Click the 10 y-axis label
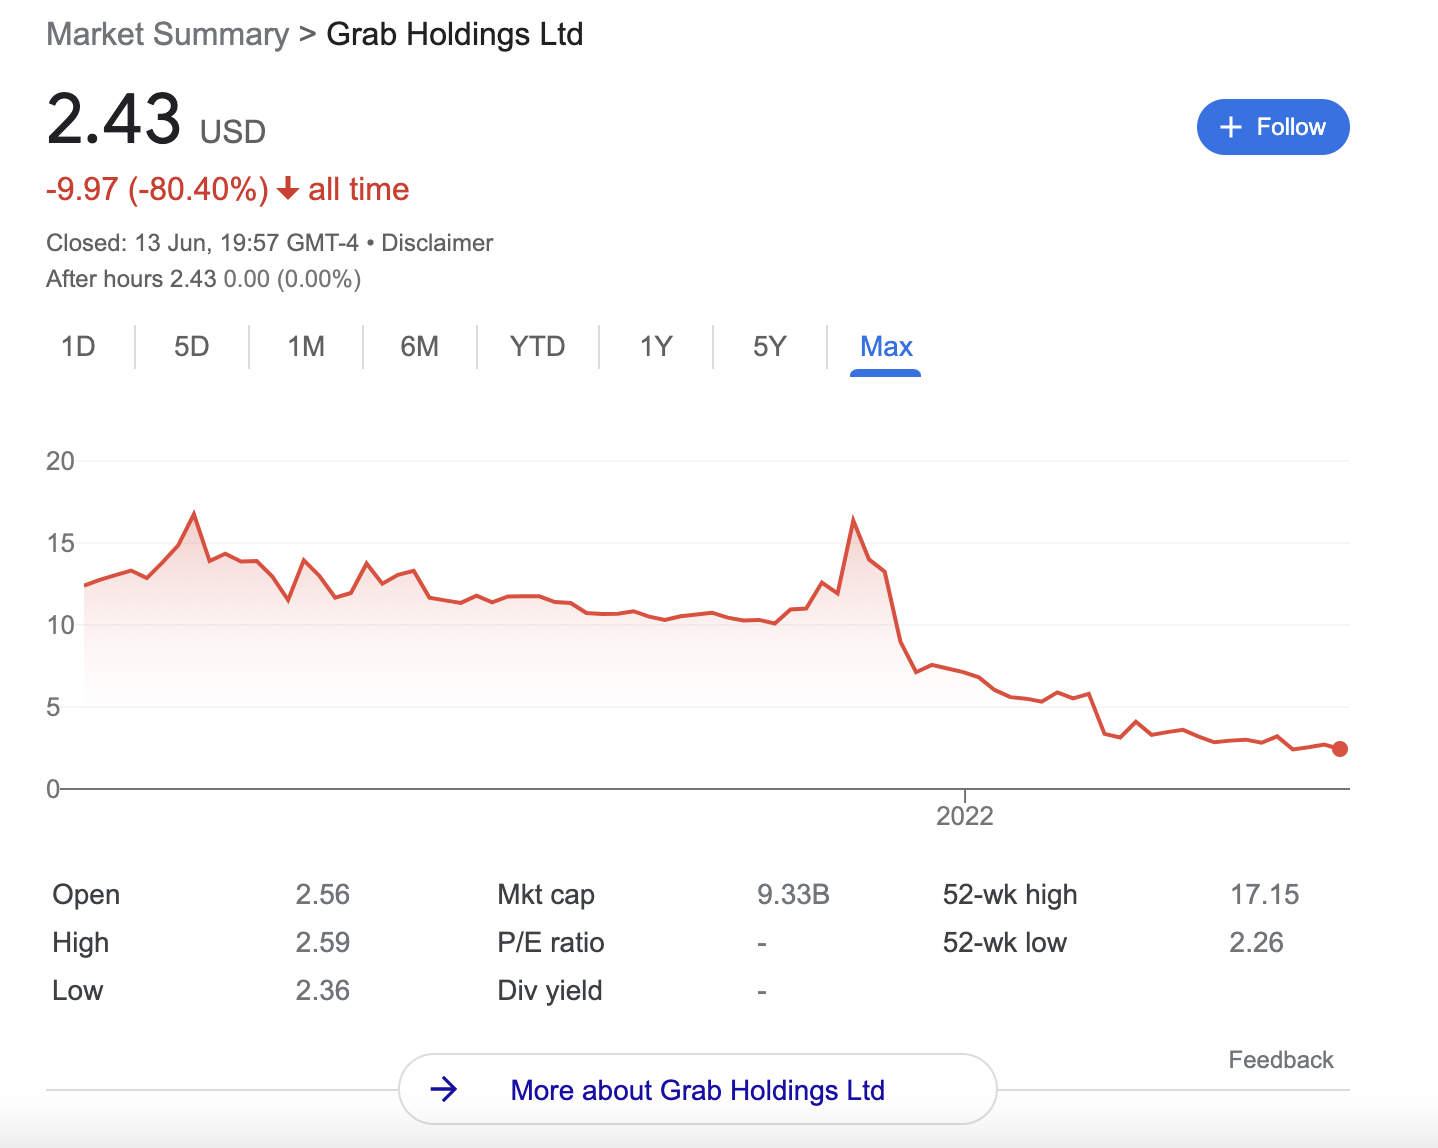1438x1148 pixels. [60, 625]
